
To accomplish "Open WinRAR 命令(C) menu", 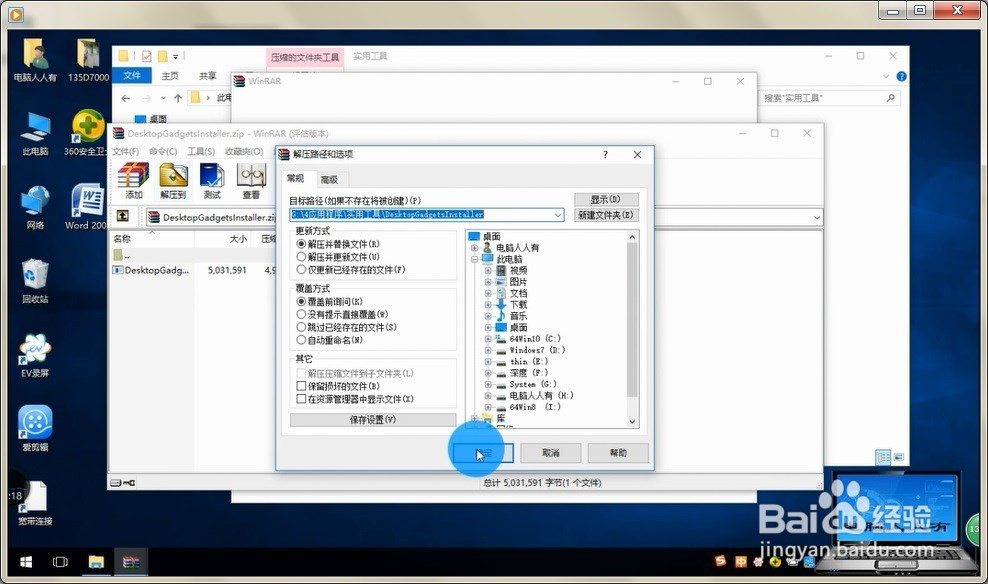I will pos(163,152).
